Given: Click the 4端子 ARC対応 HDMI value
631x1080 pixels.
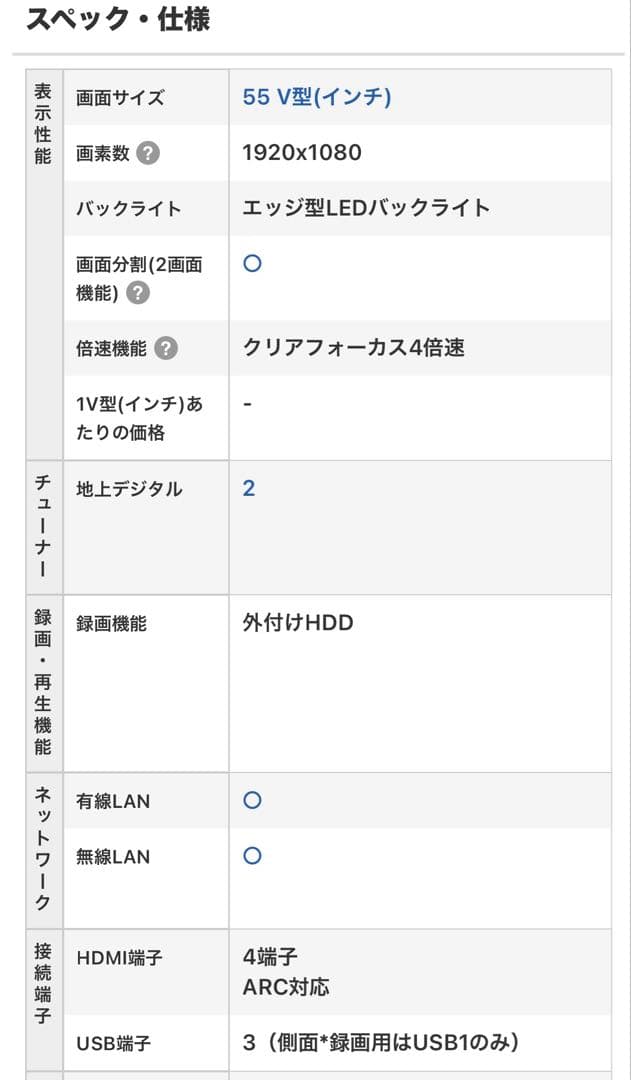Looking at the screenshot, I should point(290,970).
